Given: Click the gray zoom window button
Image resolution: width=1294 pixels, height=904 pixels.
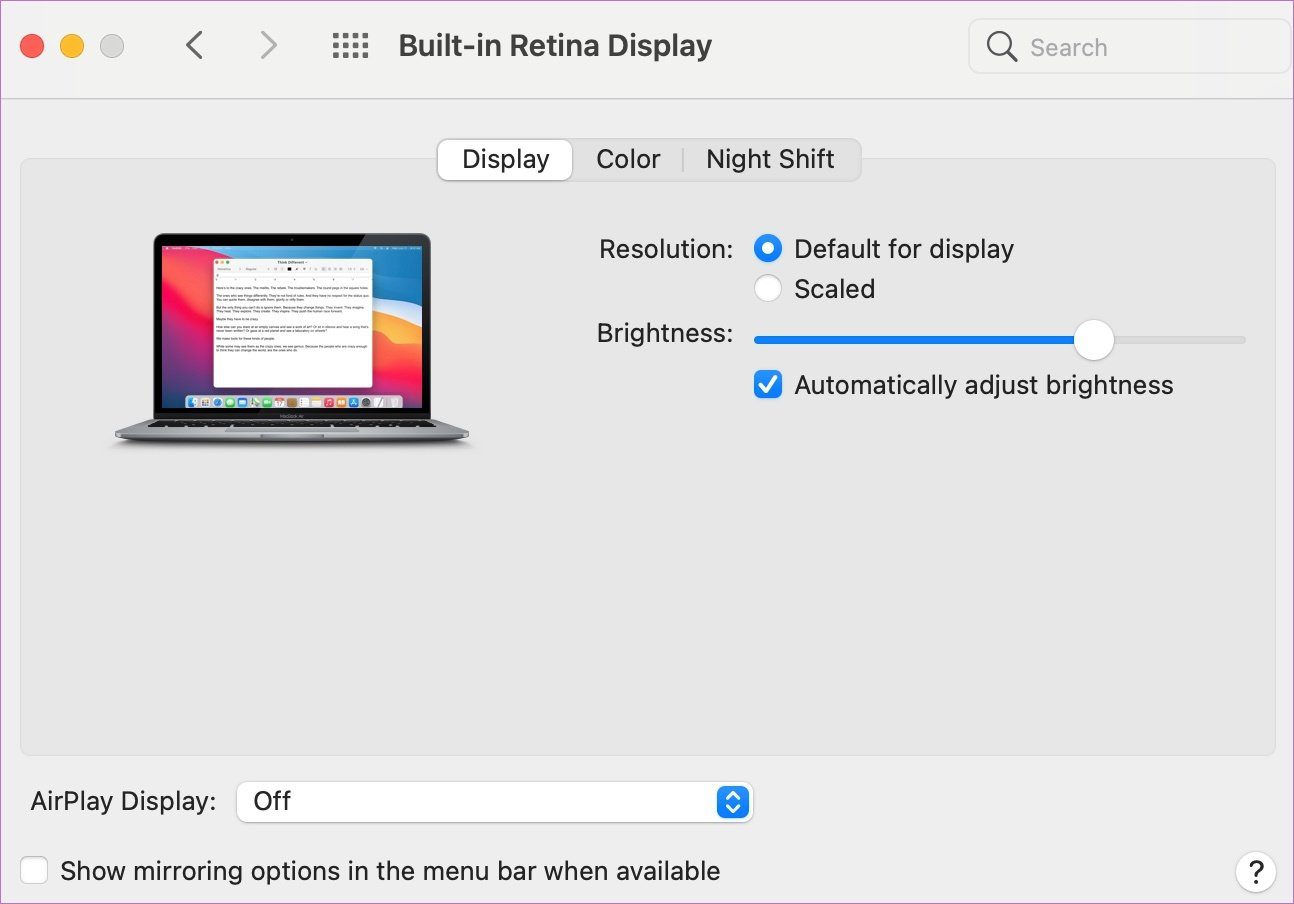Looking at the screenshot, I should [x=112, y=46].
